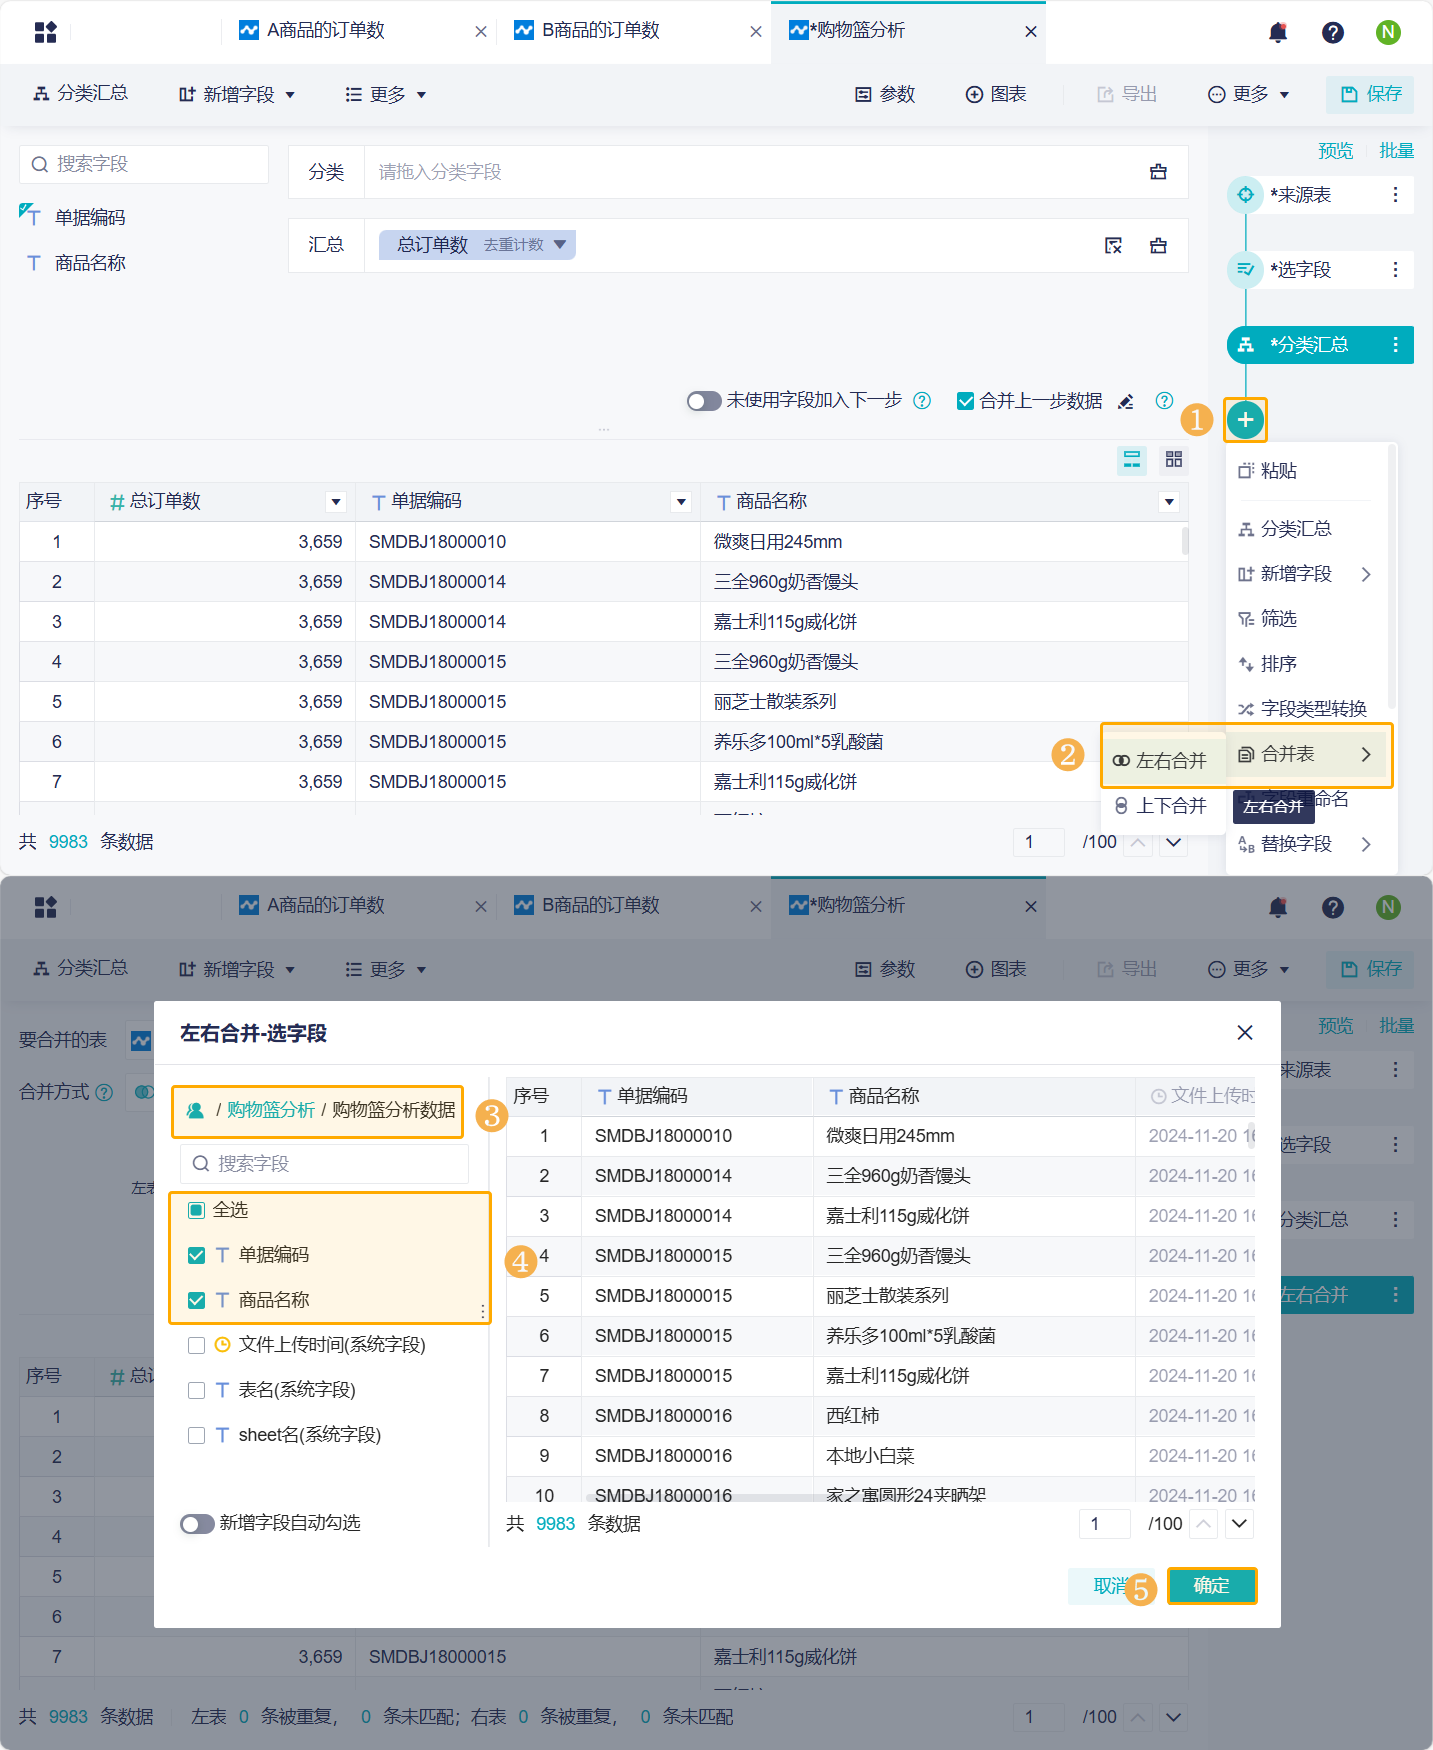Click 搜索字段 box in the upper screenshot
The height and width of the screenshot is (1750, 1433).
(x=144, y=164)
